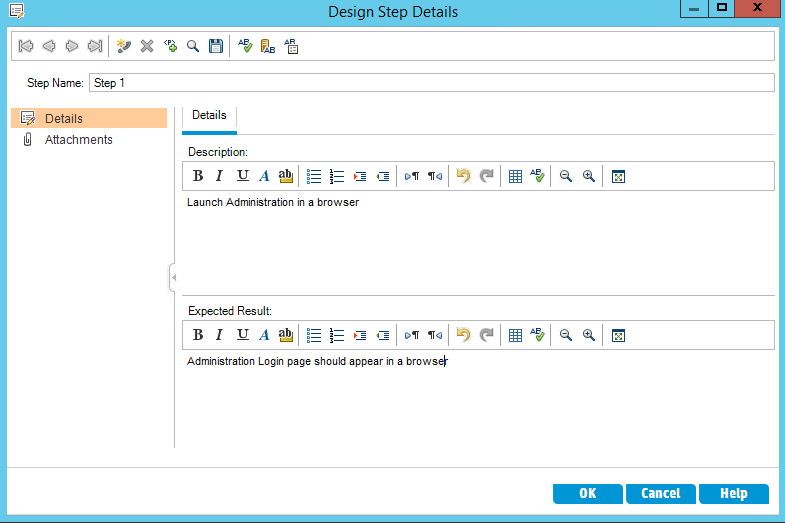Click the Save Steps floppy disk icon
This screenshot has width=785, height=523.
[215, 46]
